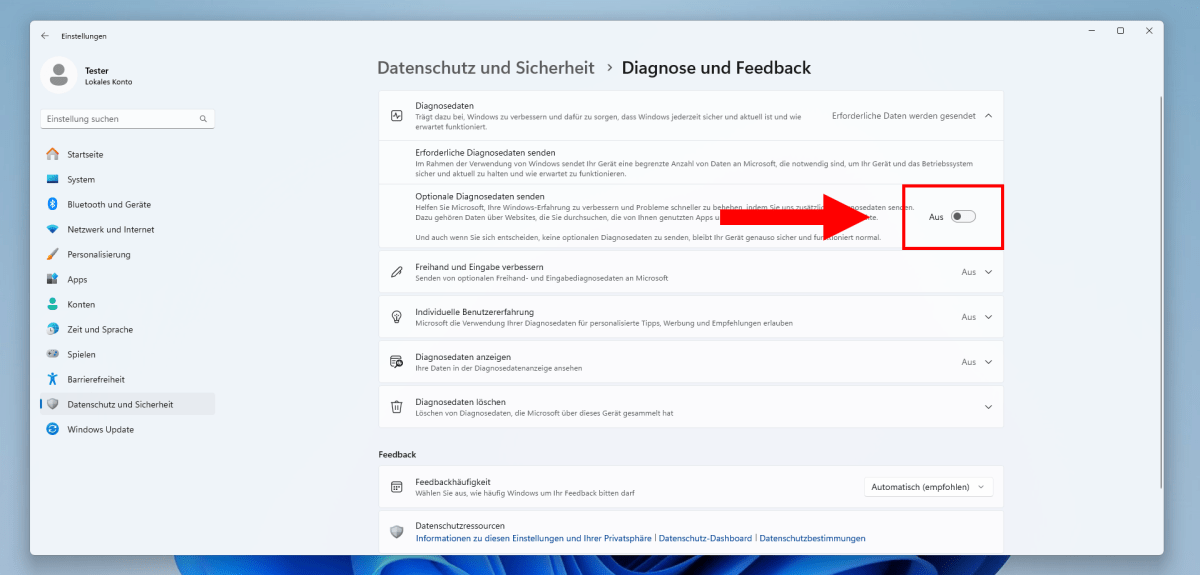Expand Freihand und Eingabe verbessern
The image size is (1200, 575).
coord(988,272)
